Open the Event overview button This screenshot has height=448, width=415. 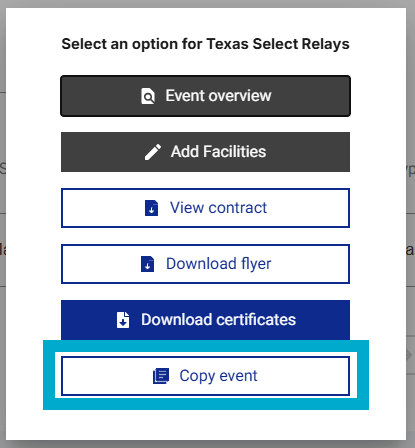tap(205, 96)
